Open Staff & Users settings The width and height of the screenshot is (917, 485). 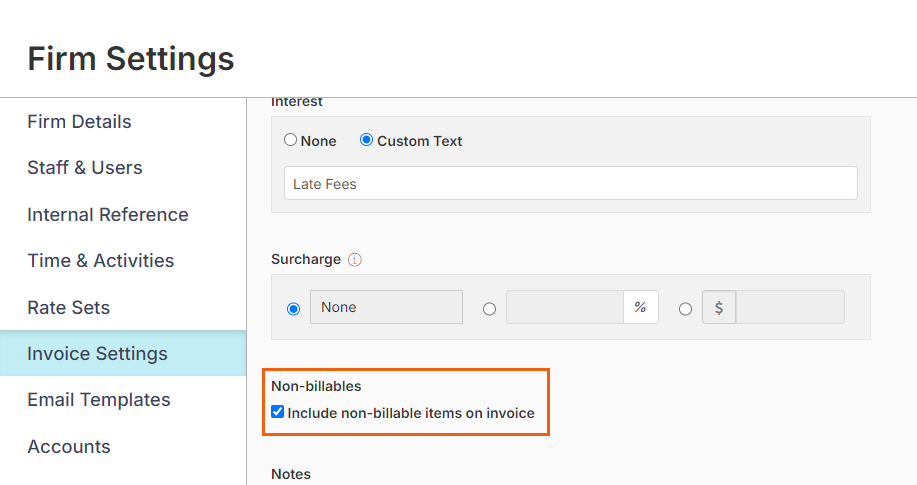[85, 168]
